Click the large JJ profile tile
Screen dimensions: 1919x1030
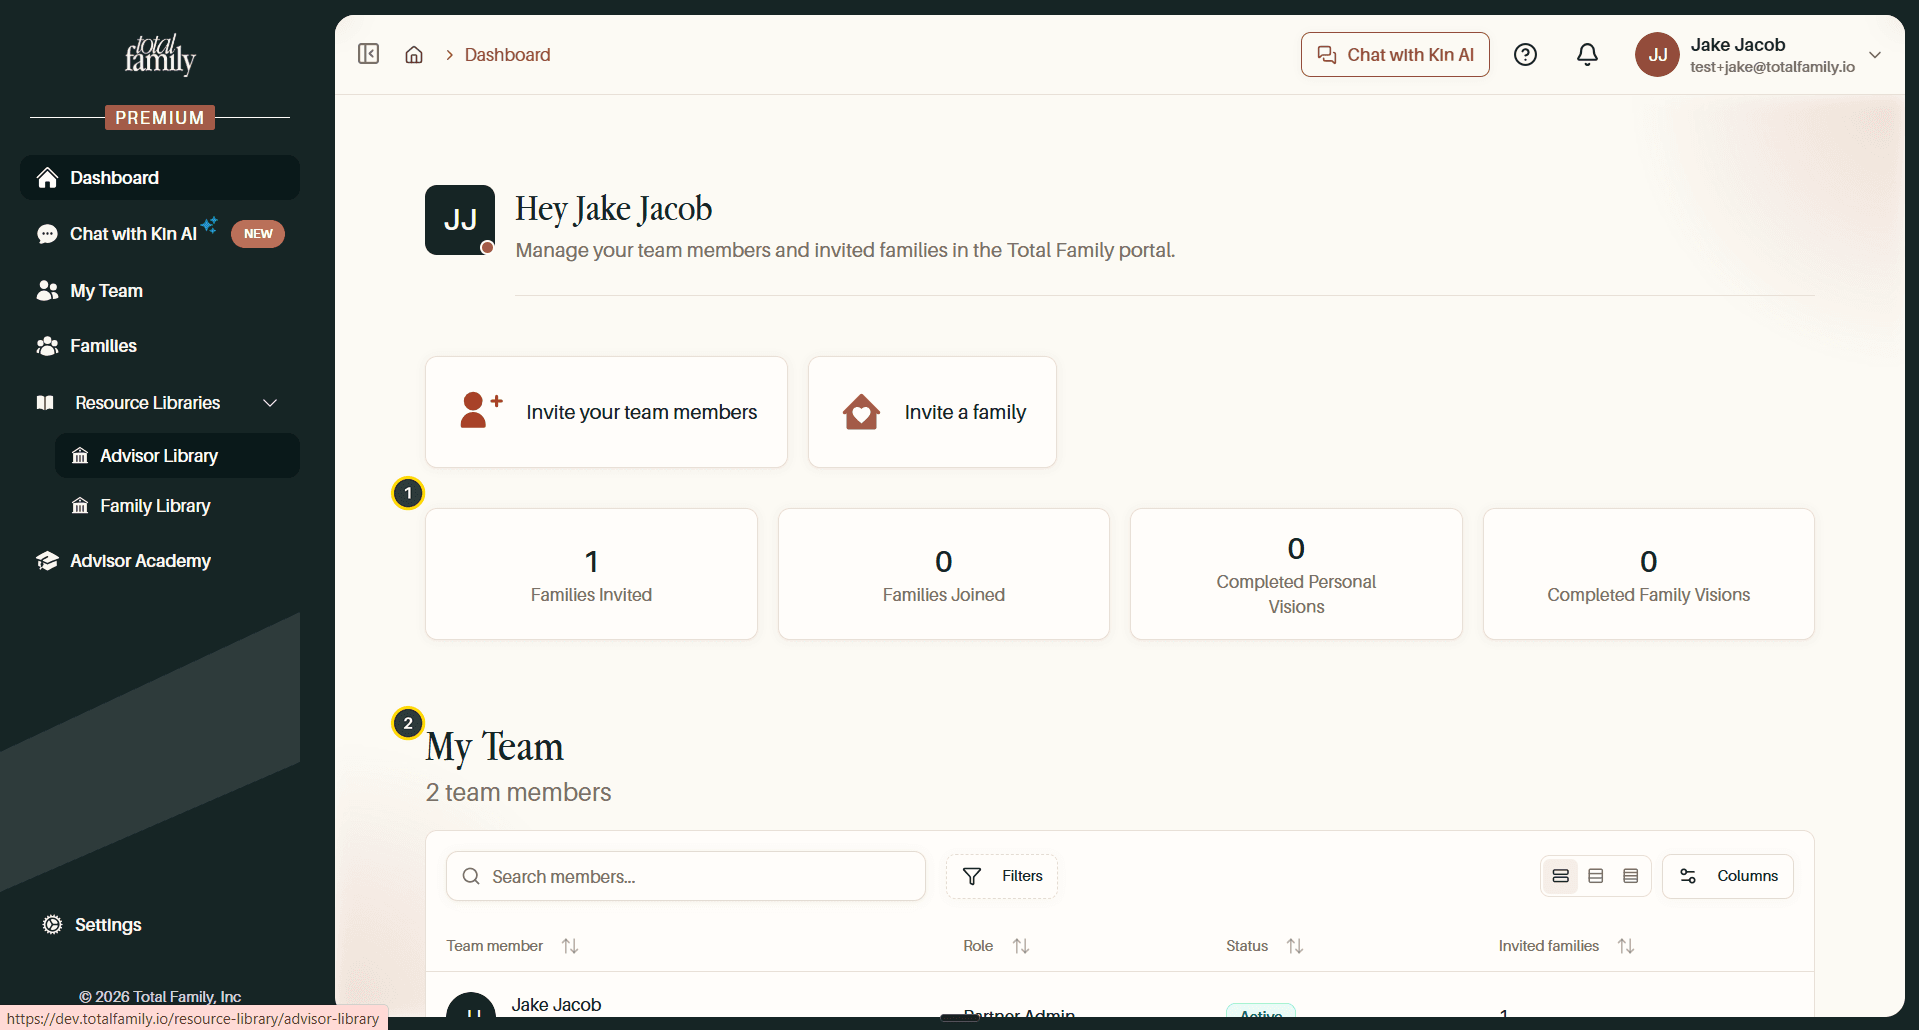point(460,220)
